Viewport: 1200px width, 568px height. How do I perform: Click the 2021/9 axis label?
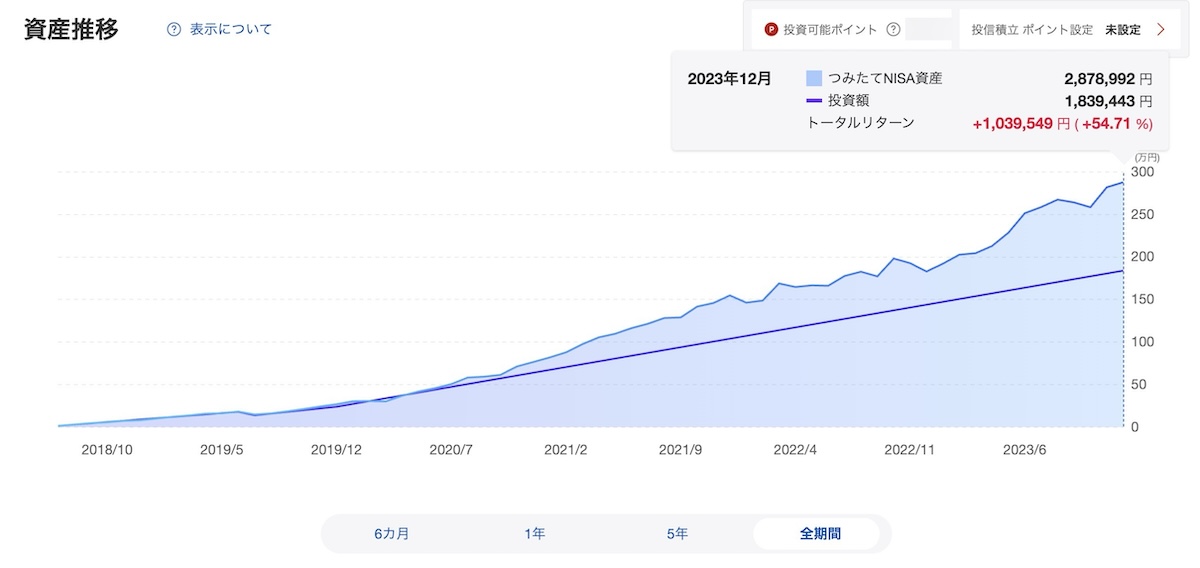pyautogui.click(x=681, y=450)
